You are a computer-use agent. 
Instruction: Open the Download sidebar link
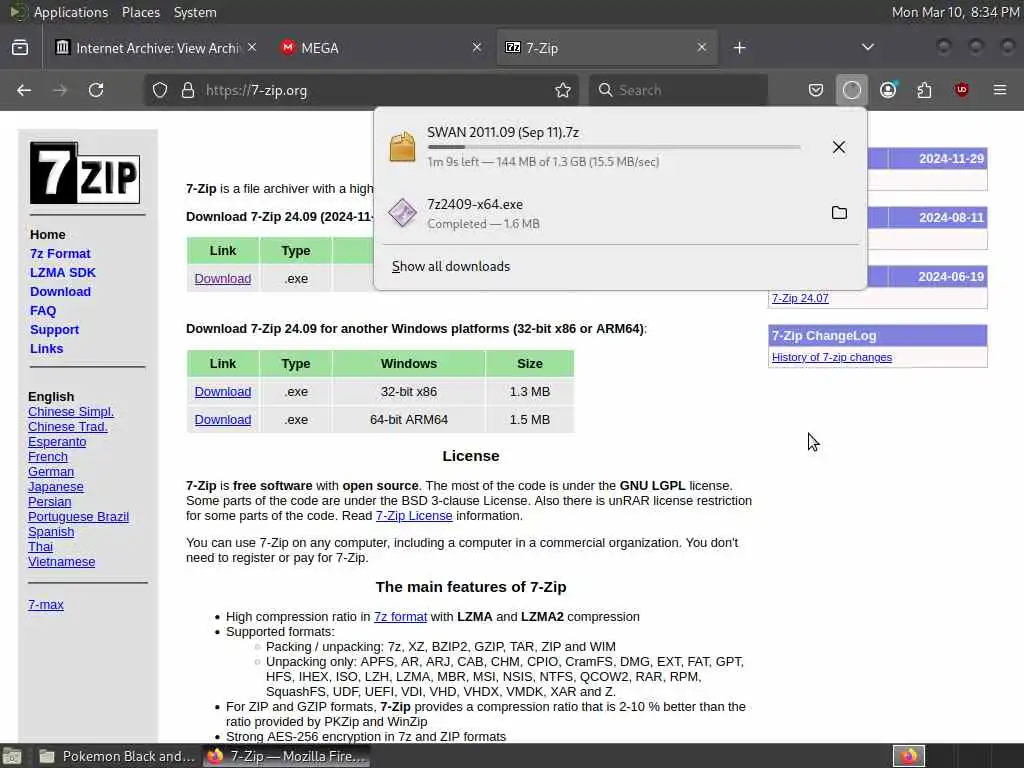coord(60,291)
